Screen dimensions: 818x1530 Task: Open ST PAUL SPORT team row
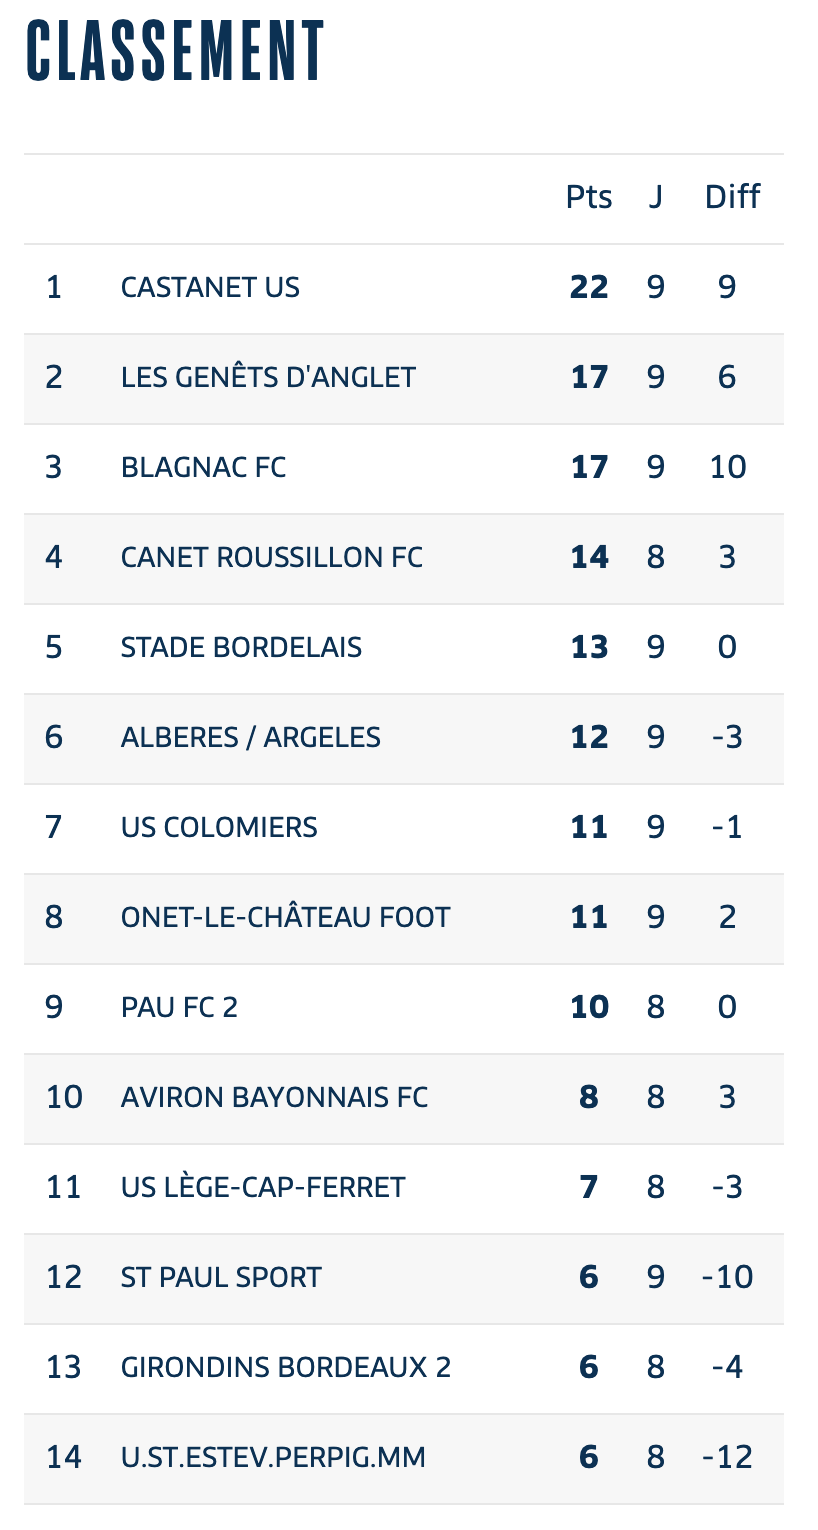click(x=404, y=1278)
